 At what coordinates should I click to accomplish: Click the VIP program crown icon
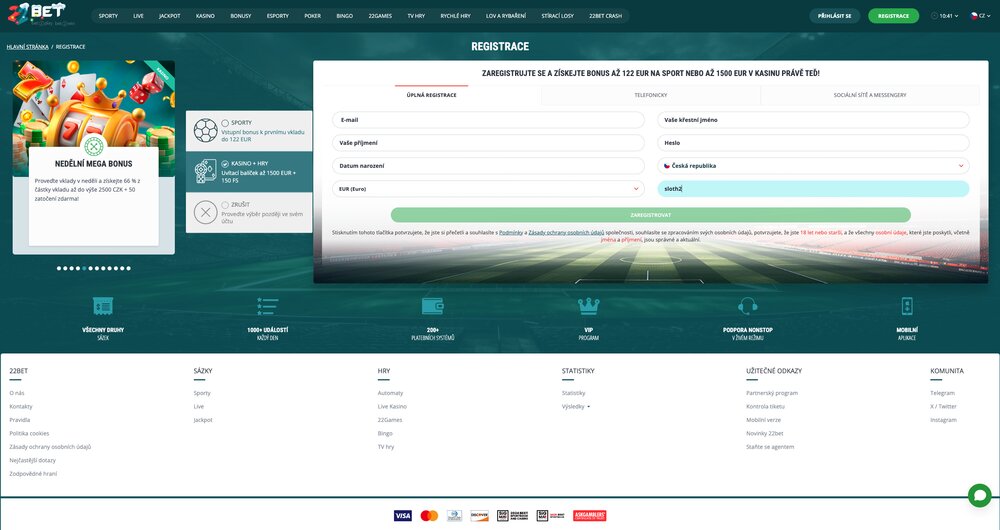point(588,306)
